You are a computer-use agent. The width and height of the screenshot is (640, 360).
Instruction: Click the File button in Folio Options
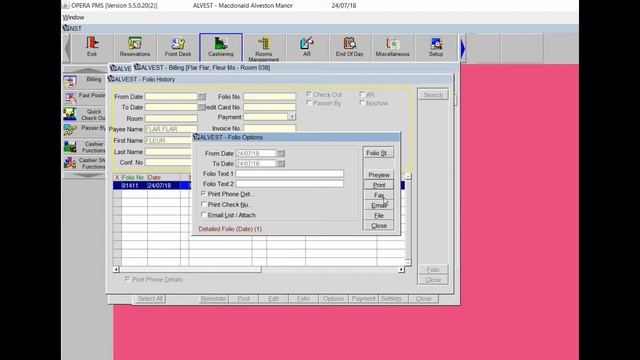(x=378, y=216)
